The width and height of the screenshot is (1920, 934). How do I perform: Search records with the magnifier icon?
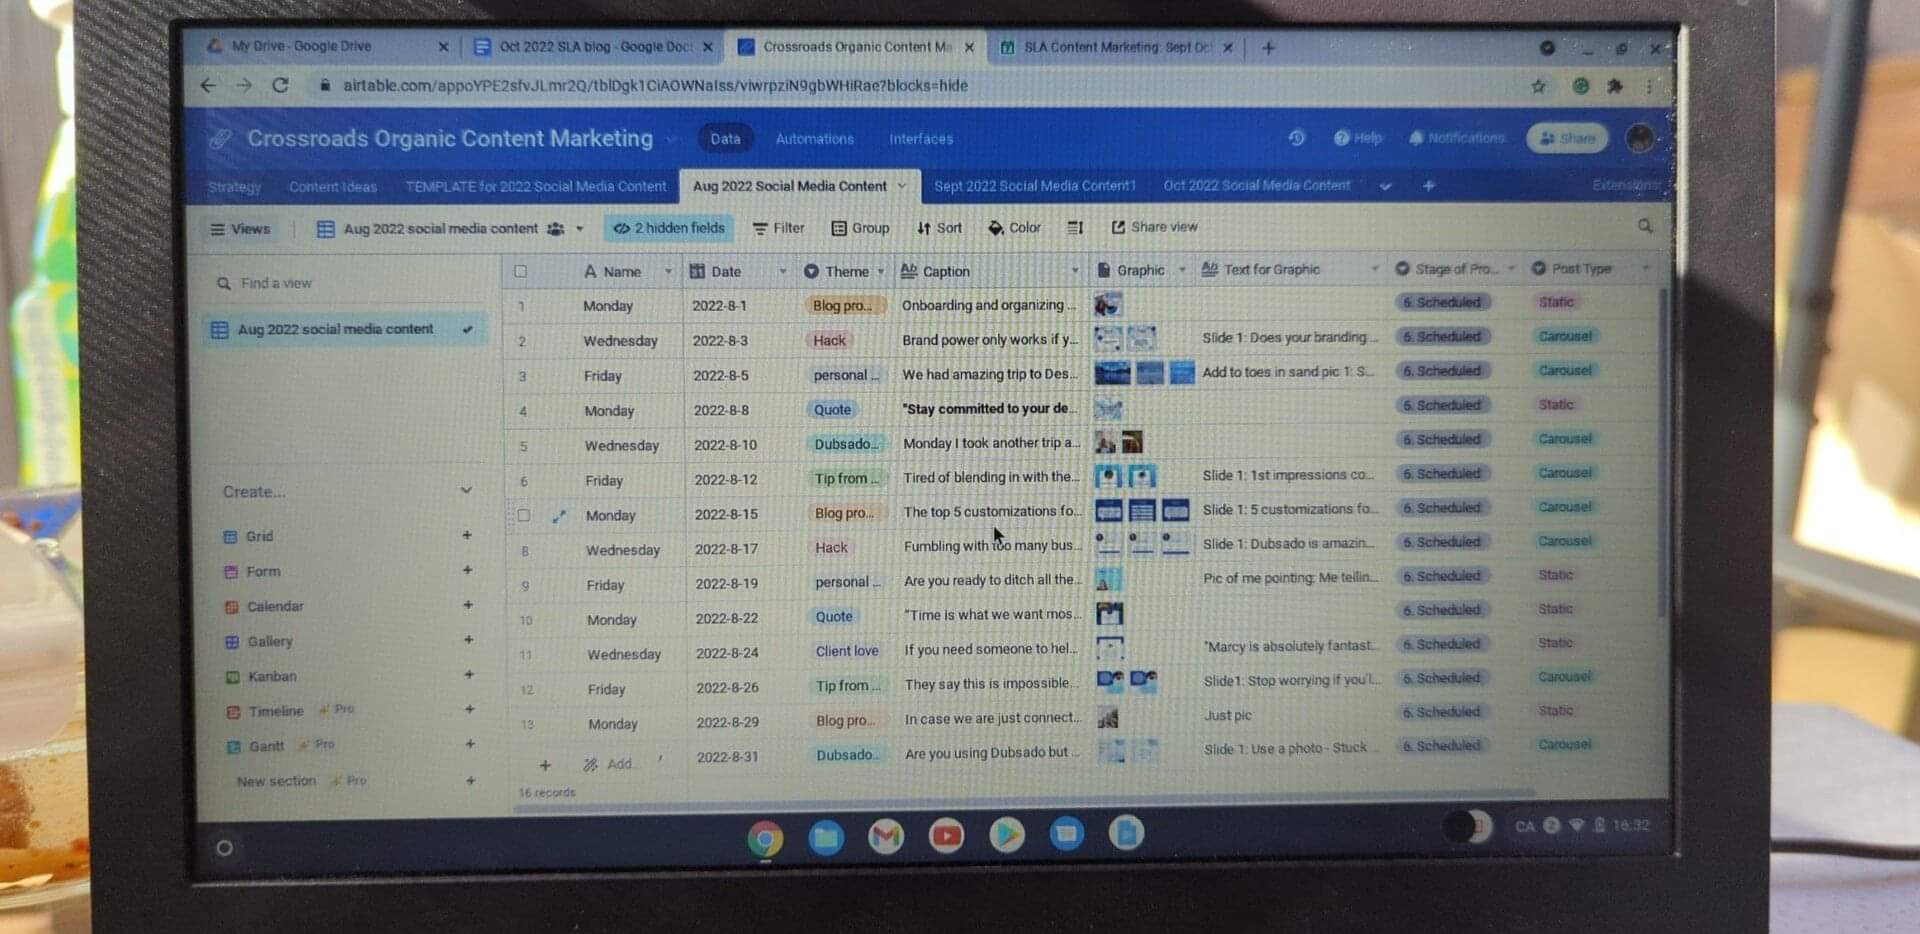[1645, 226]
